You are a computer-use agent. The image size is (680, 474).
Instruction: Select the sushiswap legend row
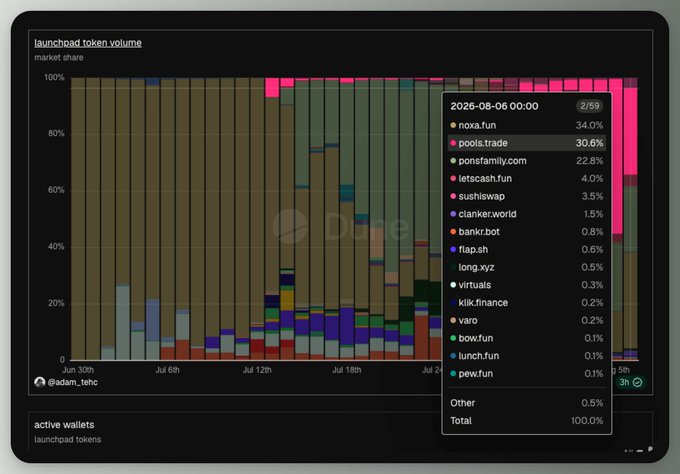point(526,196)
